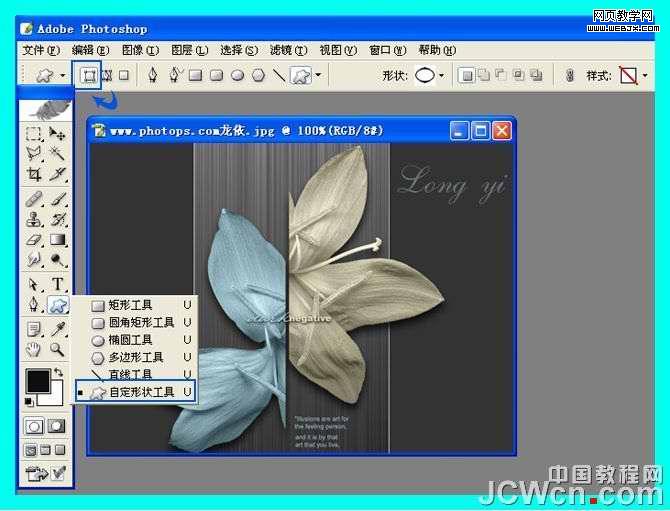Choose 自定形状工具 from flyout
The image size is (670, 511).
click(x=136, y=392)
